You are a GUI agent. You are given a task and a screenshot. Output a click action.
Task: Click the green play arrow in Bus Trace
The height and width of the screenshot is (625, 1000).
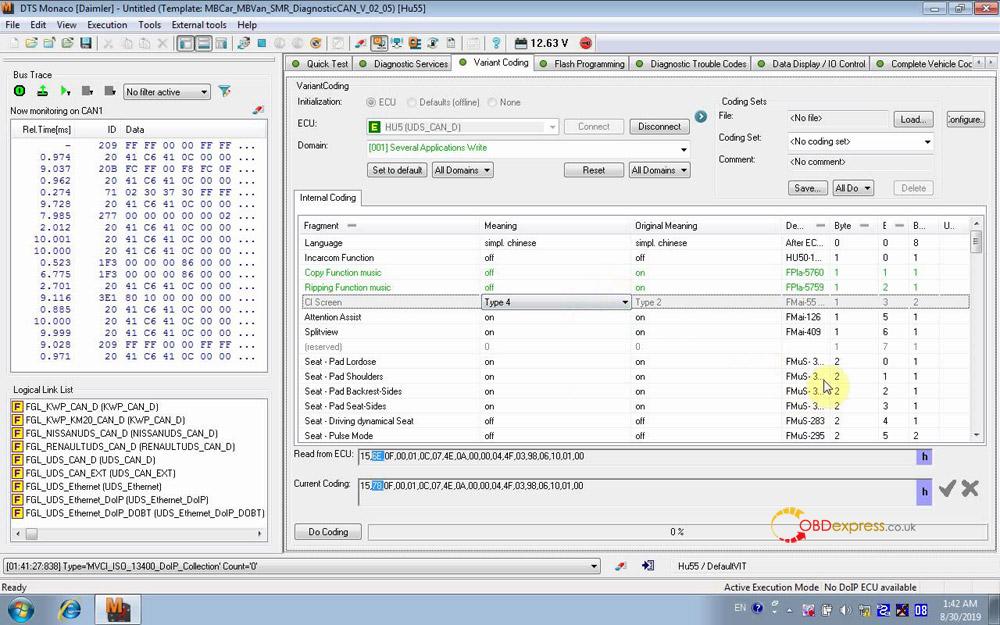point(64,91)
